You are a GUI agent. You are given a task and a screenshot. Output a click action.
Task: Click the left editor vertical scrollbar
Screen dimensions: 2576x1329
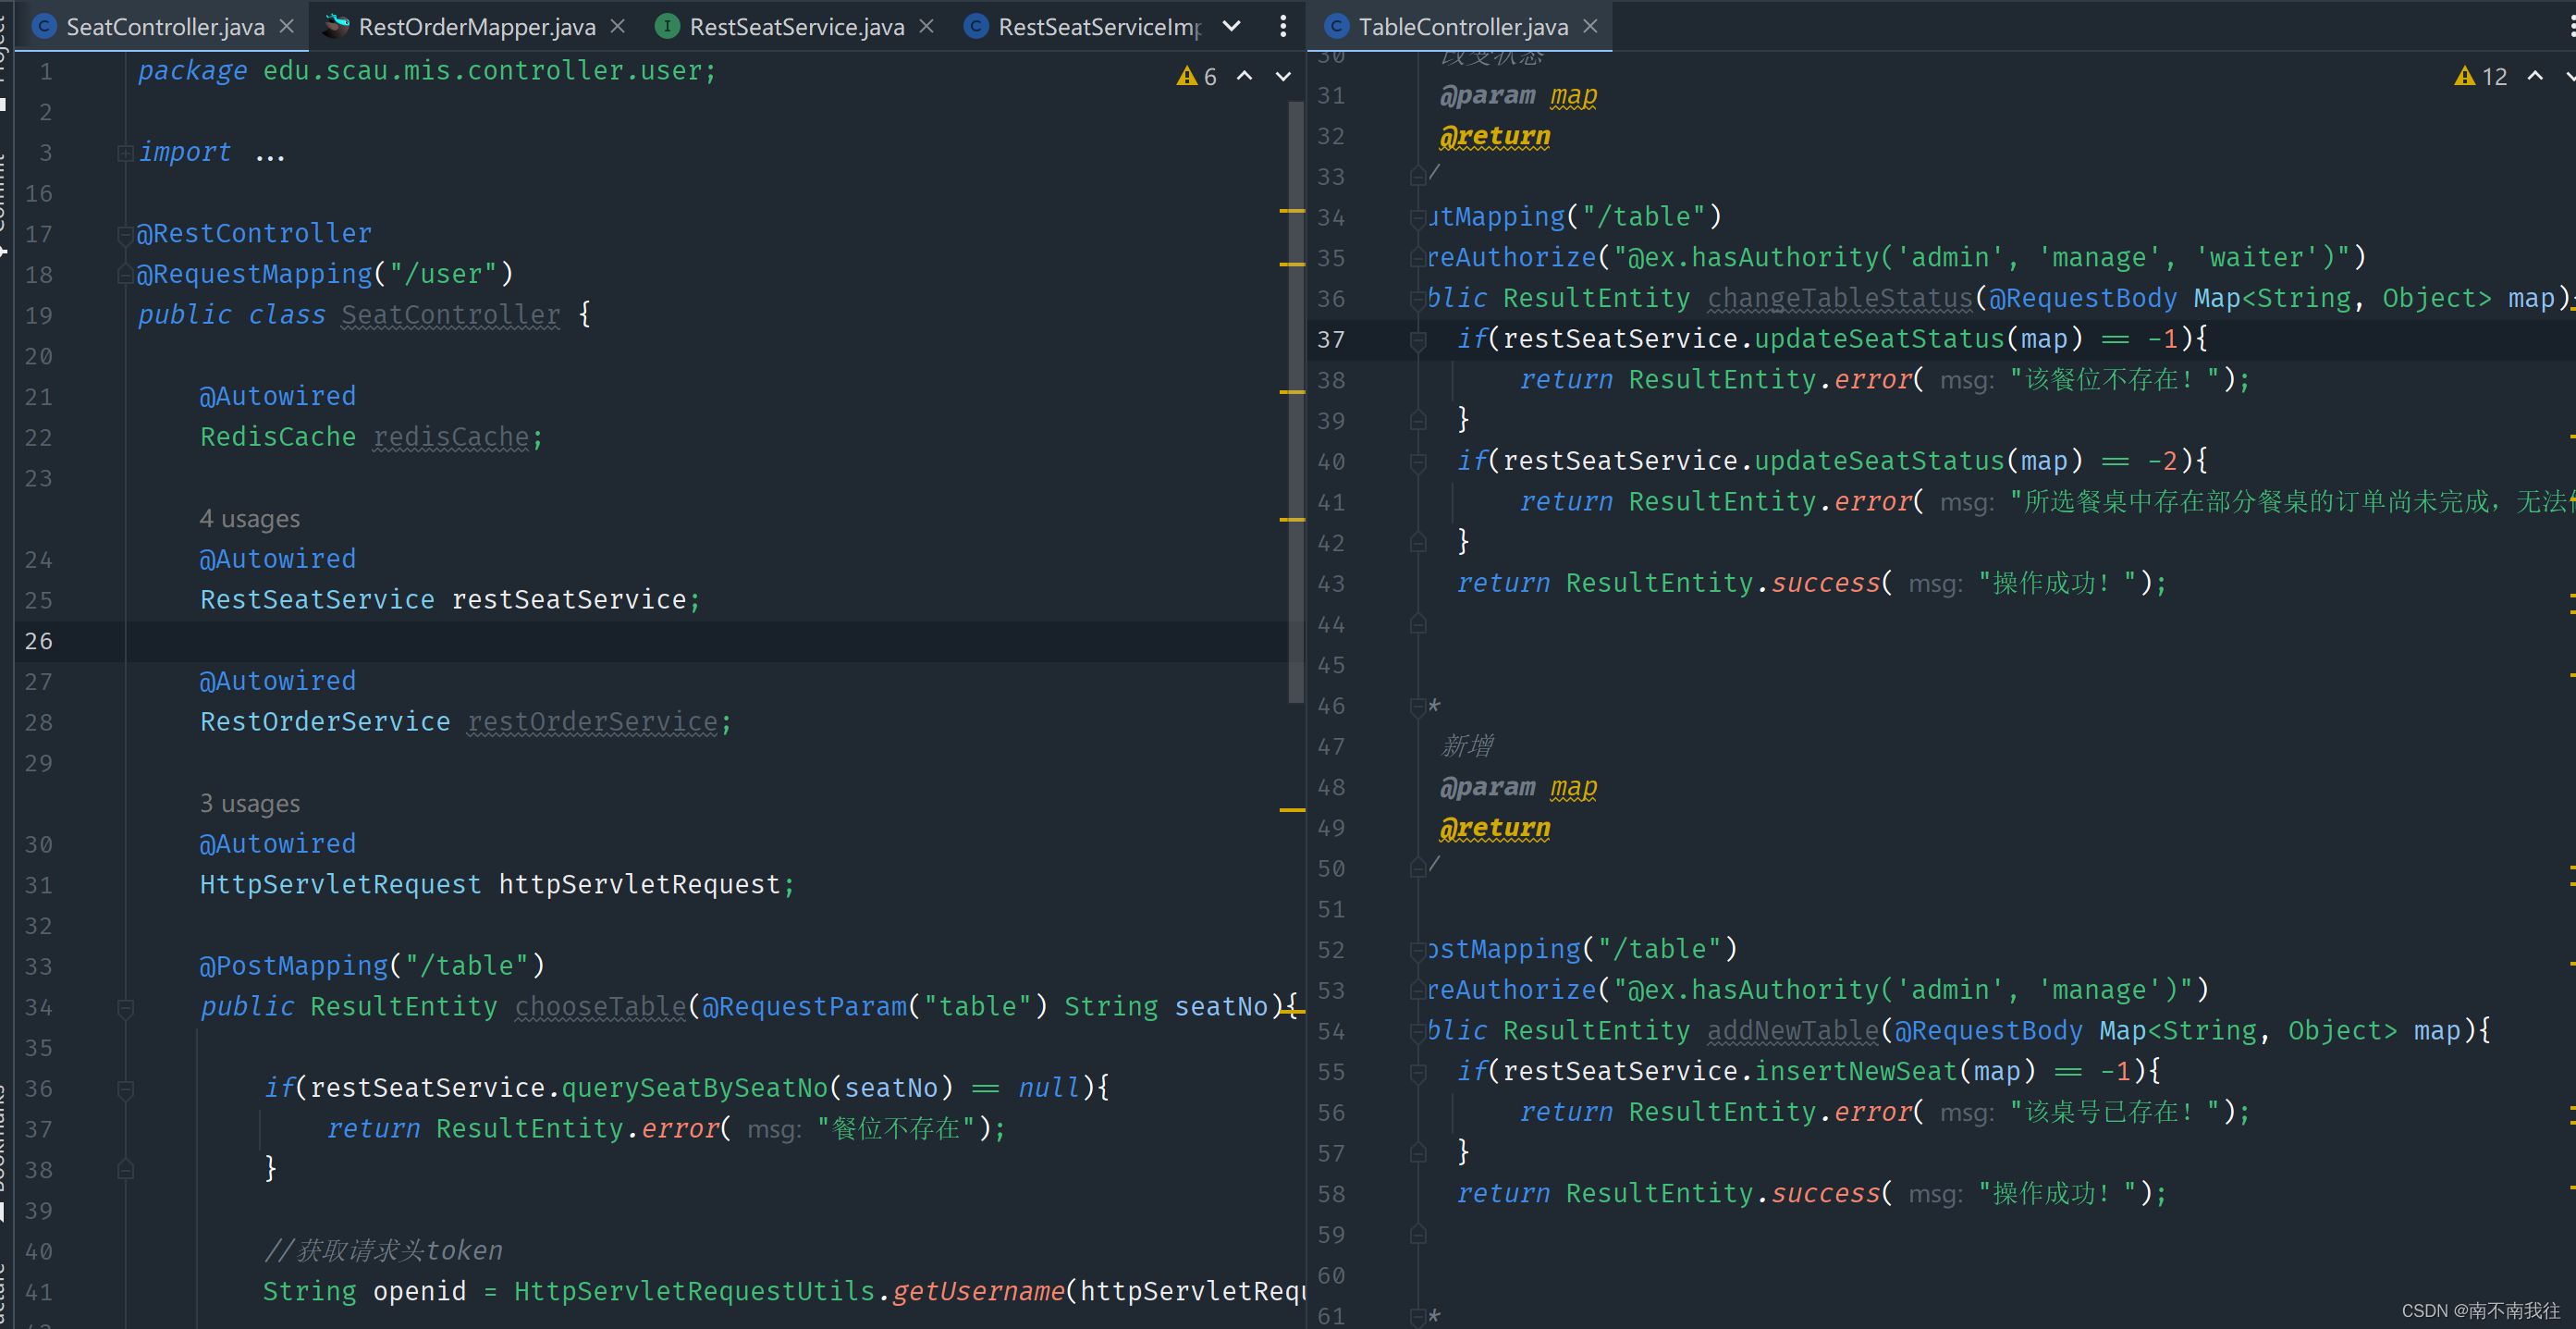tap(1296, 400)
